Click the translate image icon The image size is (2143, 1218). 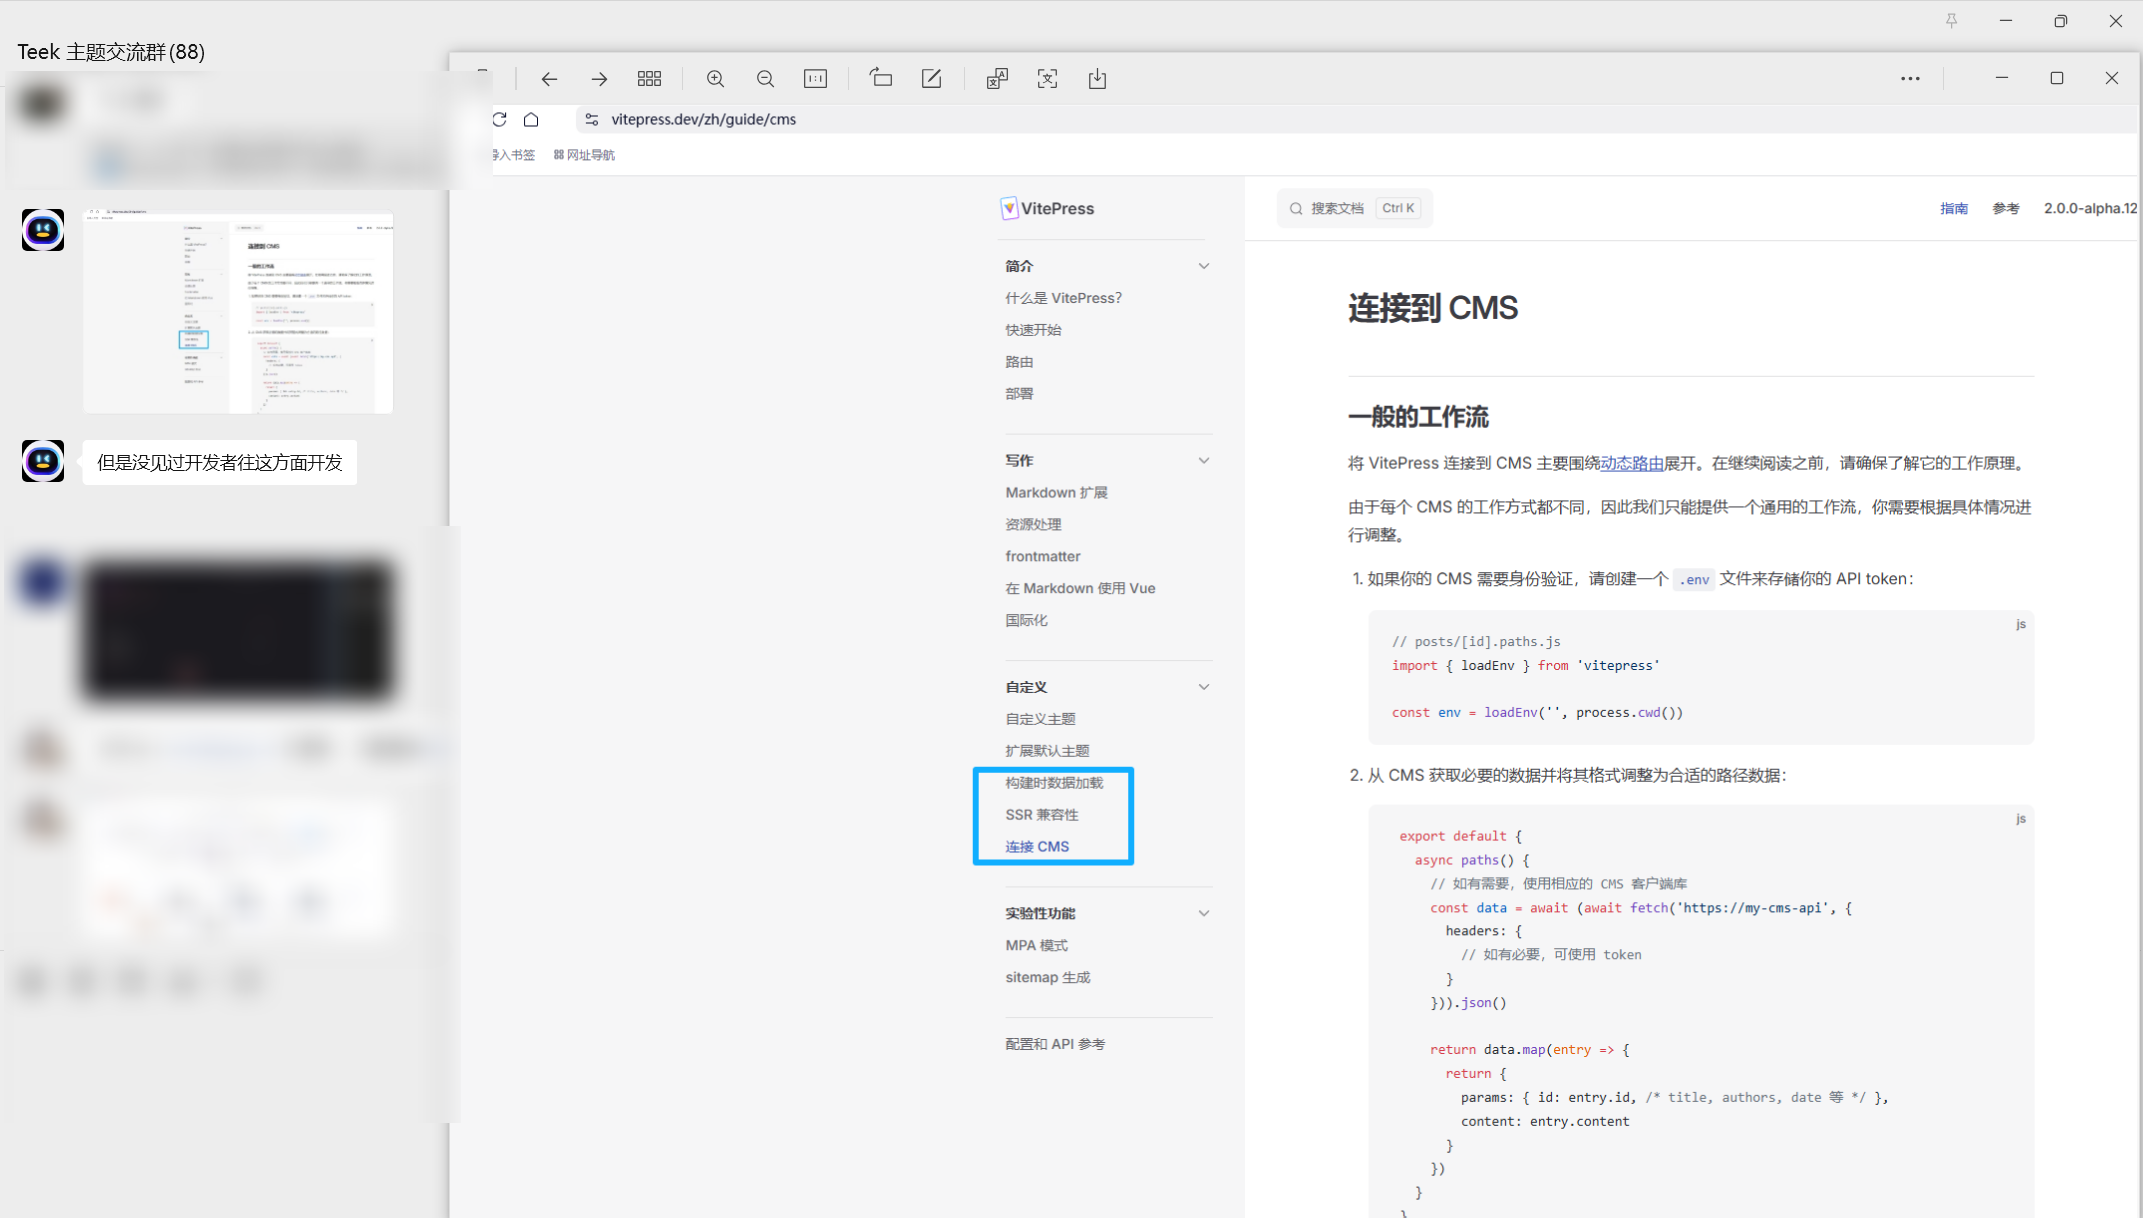pos(997,79)
